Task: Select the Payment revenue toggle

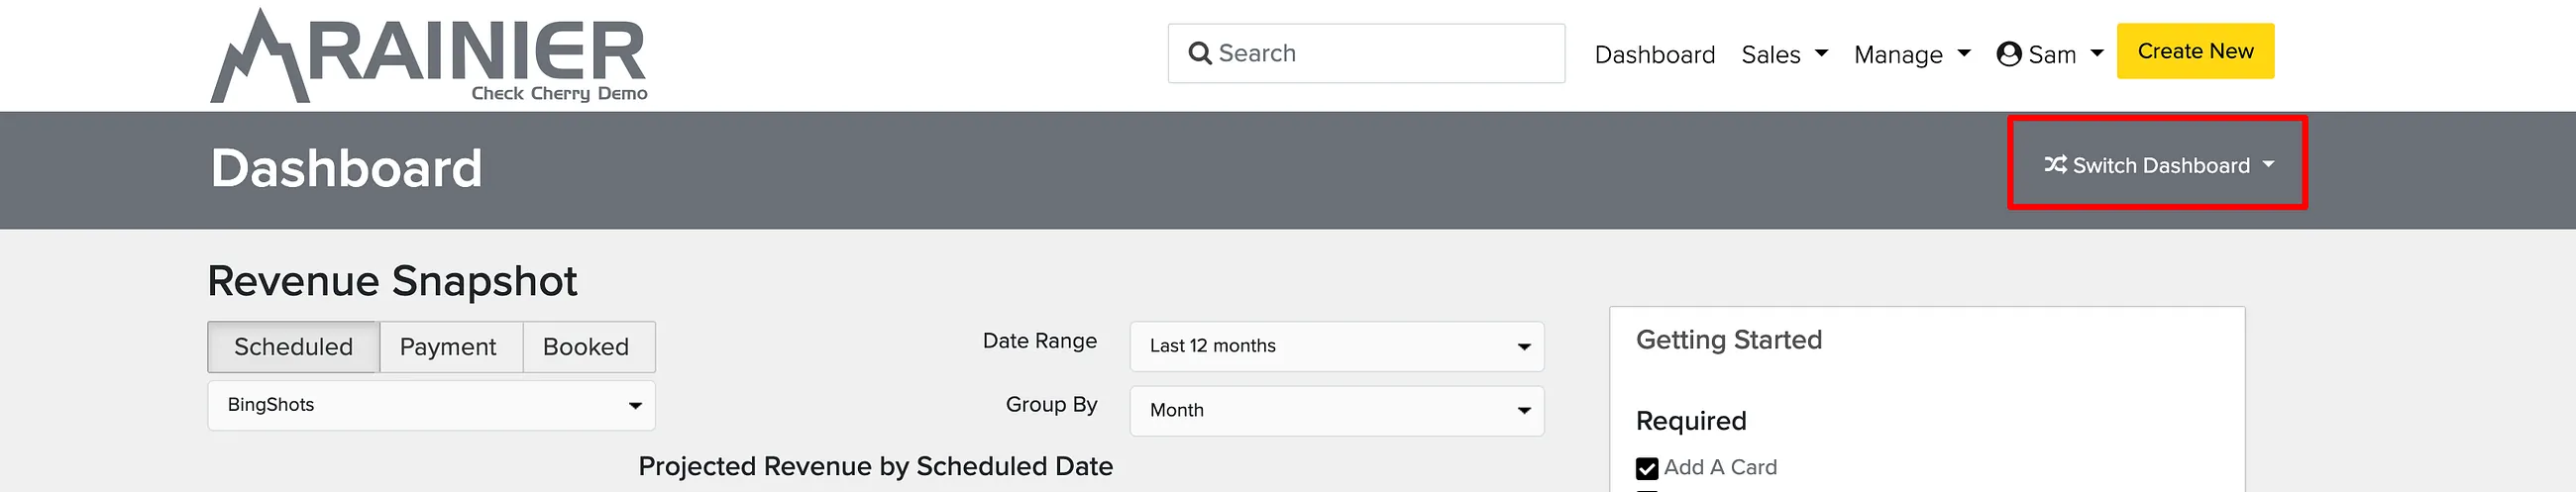Action: coord(450,347)
